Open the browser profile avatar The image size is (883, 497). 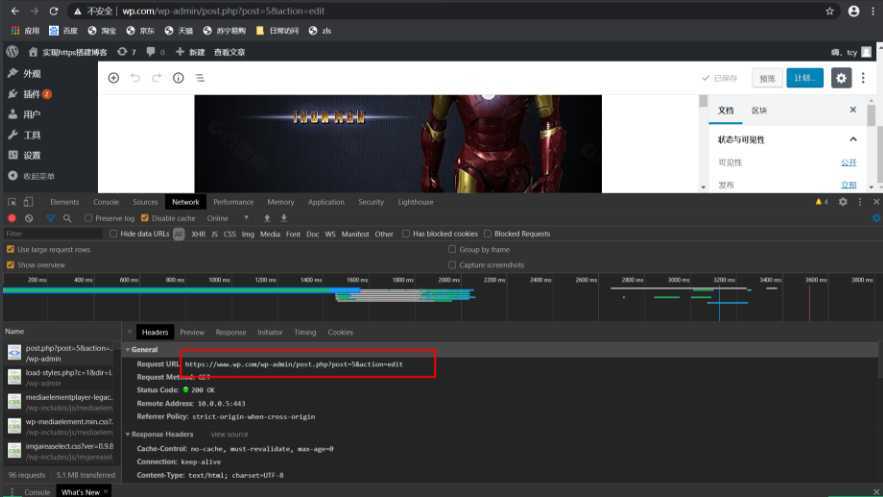pyautogui.click(x=854, y=11)
